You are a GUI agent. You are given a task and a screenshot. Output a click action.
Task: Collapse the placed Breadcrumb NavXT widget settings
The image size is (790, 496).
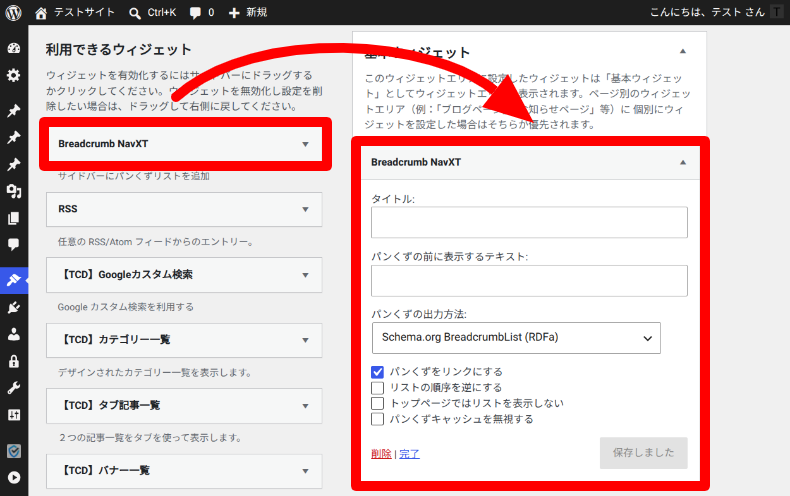[683, 162]
